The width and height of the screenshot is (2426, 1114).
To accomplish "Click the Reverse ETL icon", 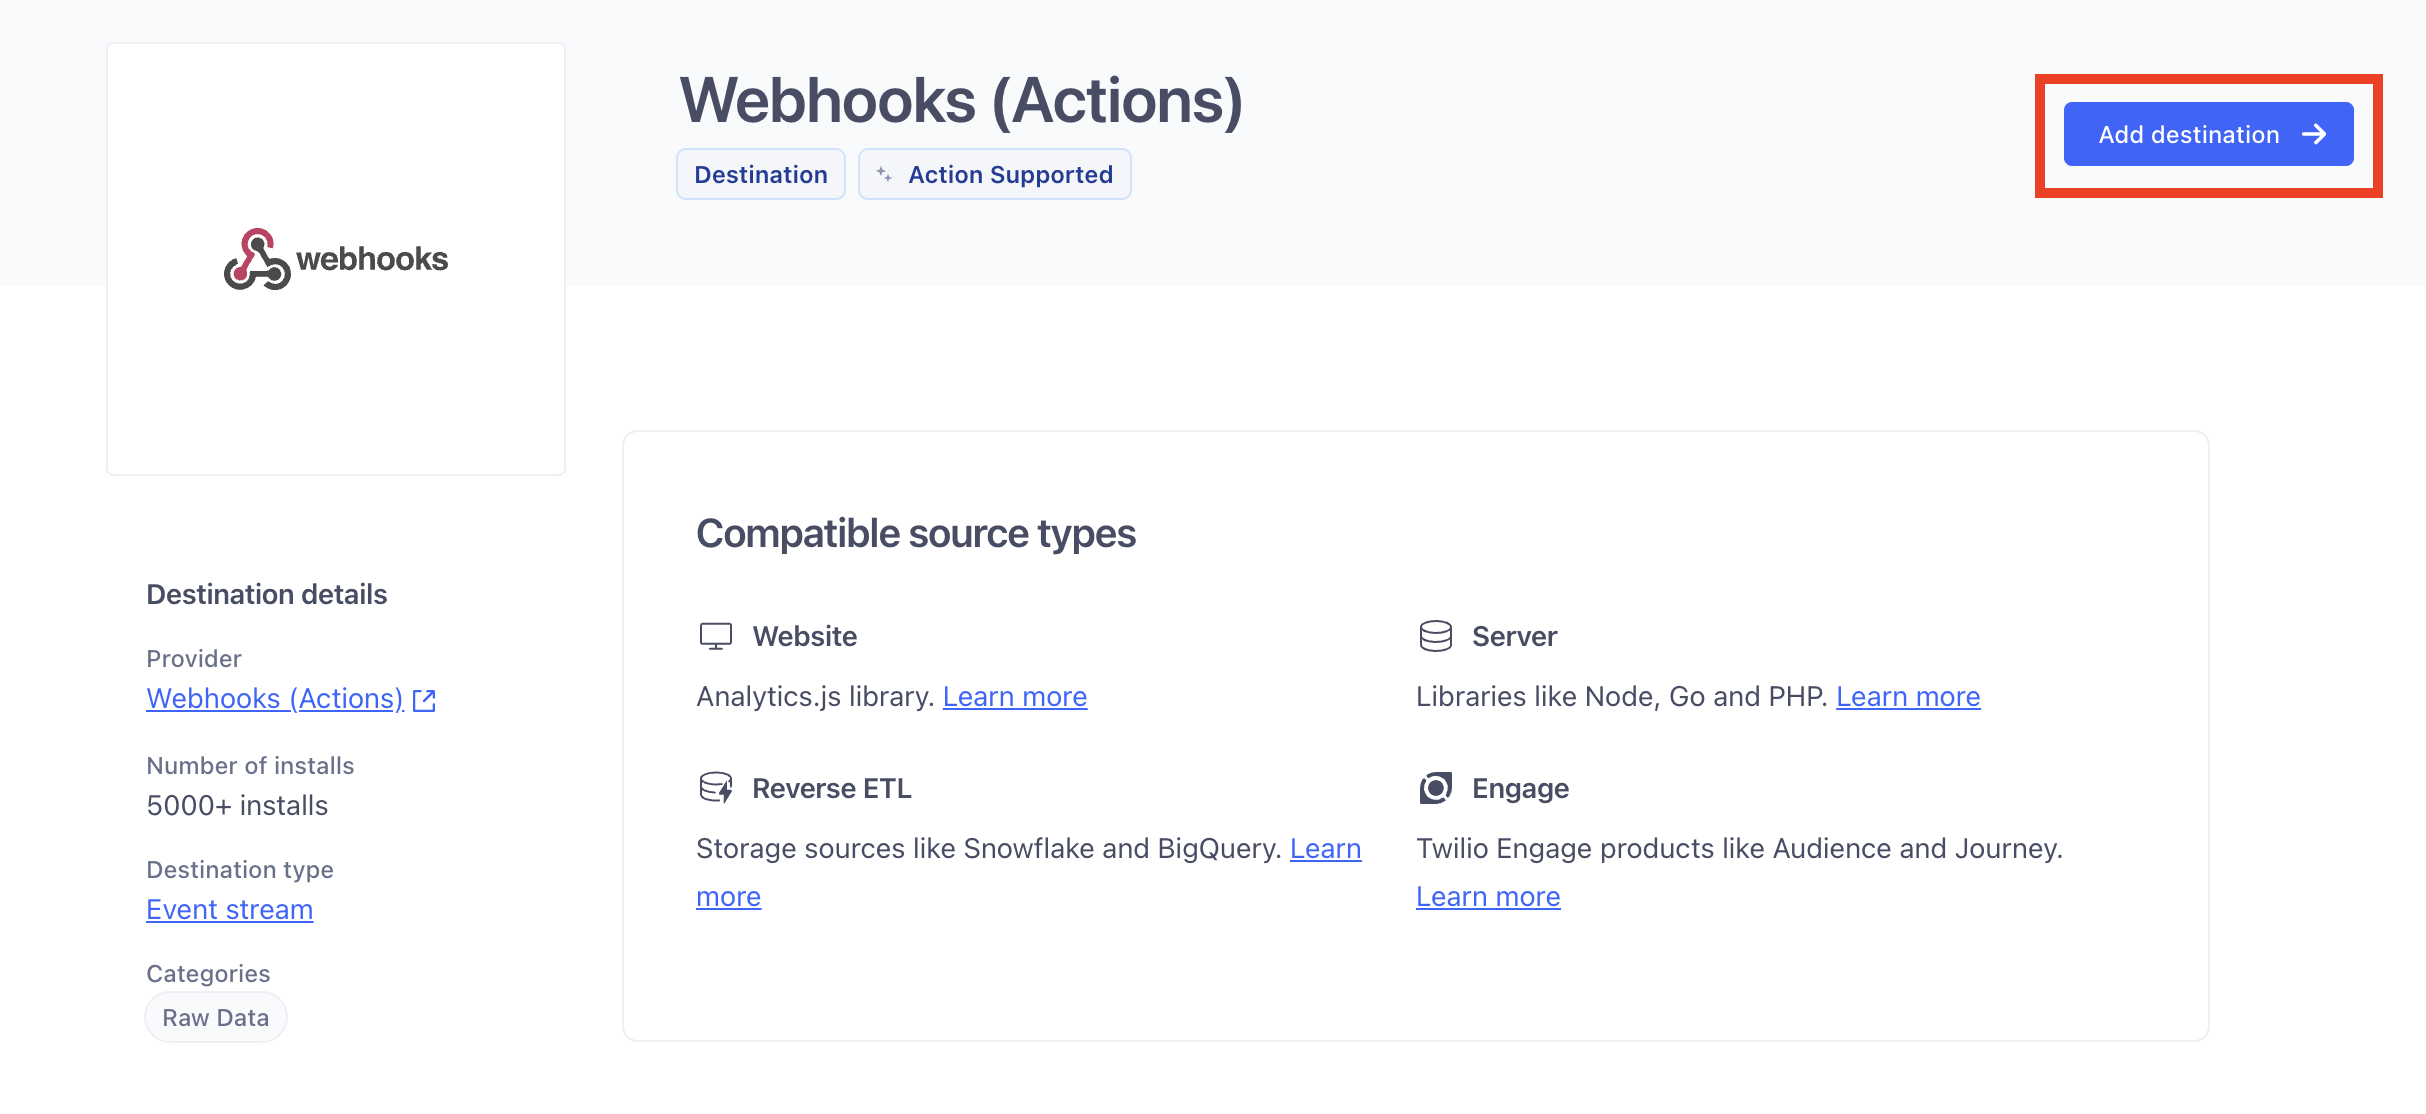I will pos(716,788).
